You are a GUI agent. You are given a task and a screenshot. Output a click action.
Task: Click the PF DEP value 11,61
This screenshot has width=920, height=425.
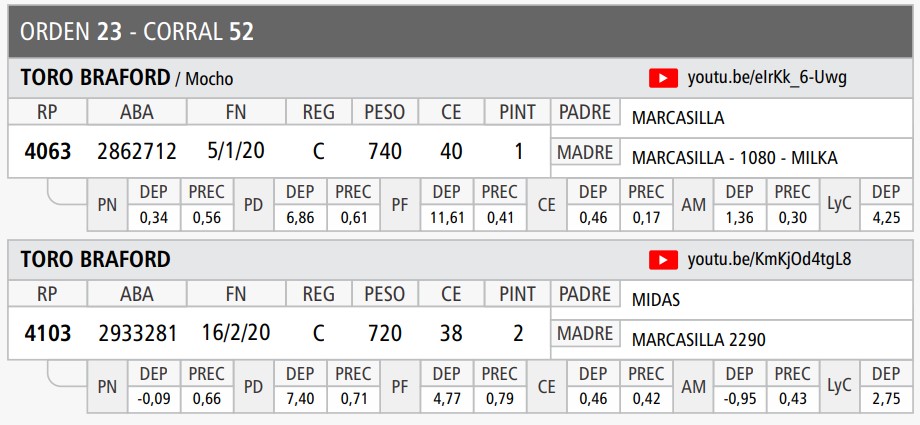coord(445,215)
